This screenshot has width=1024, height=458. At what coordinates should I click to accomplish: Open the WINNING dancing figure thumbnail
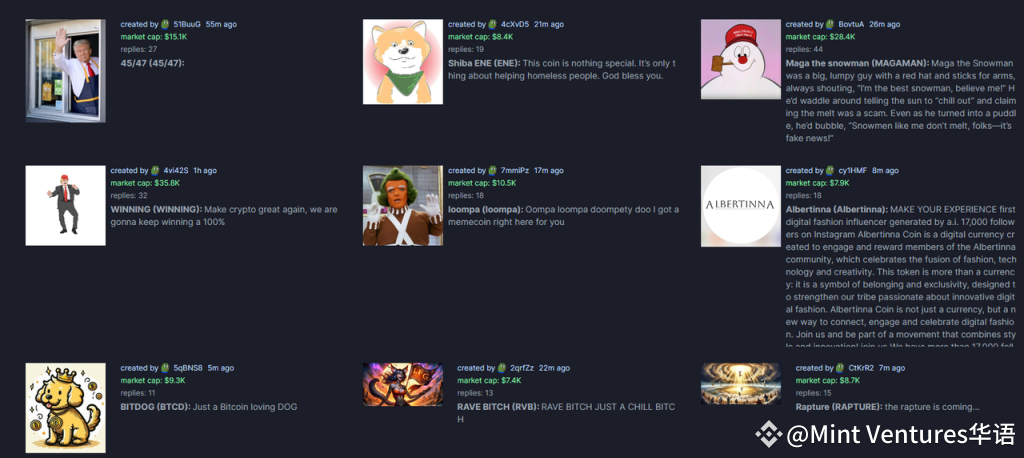pyautogui.click(x=65, y=205)
